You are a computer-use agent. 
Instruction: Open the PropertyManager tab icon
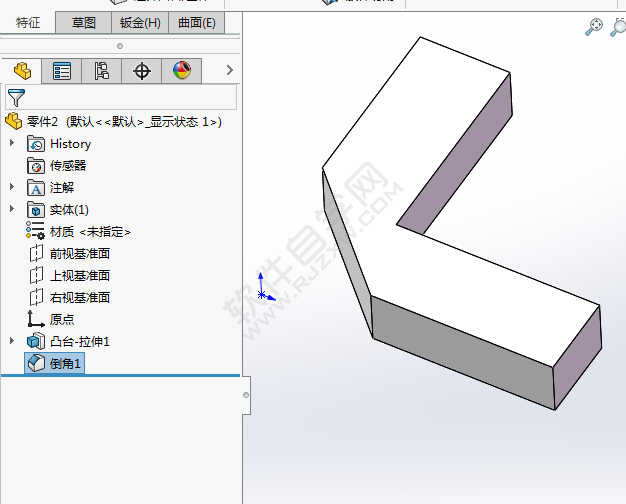click(62, 71)
